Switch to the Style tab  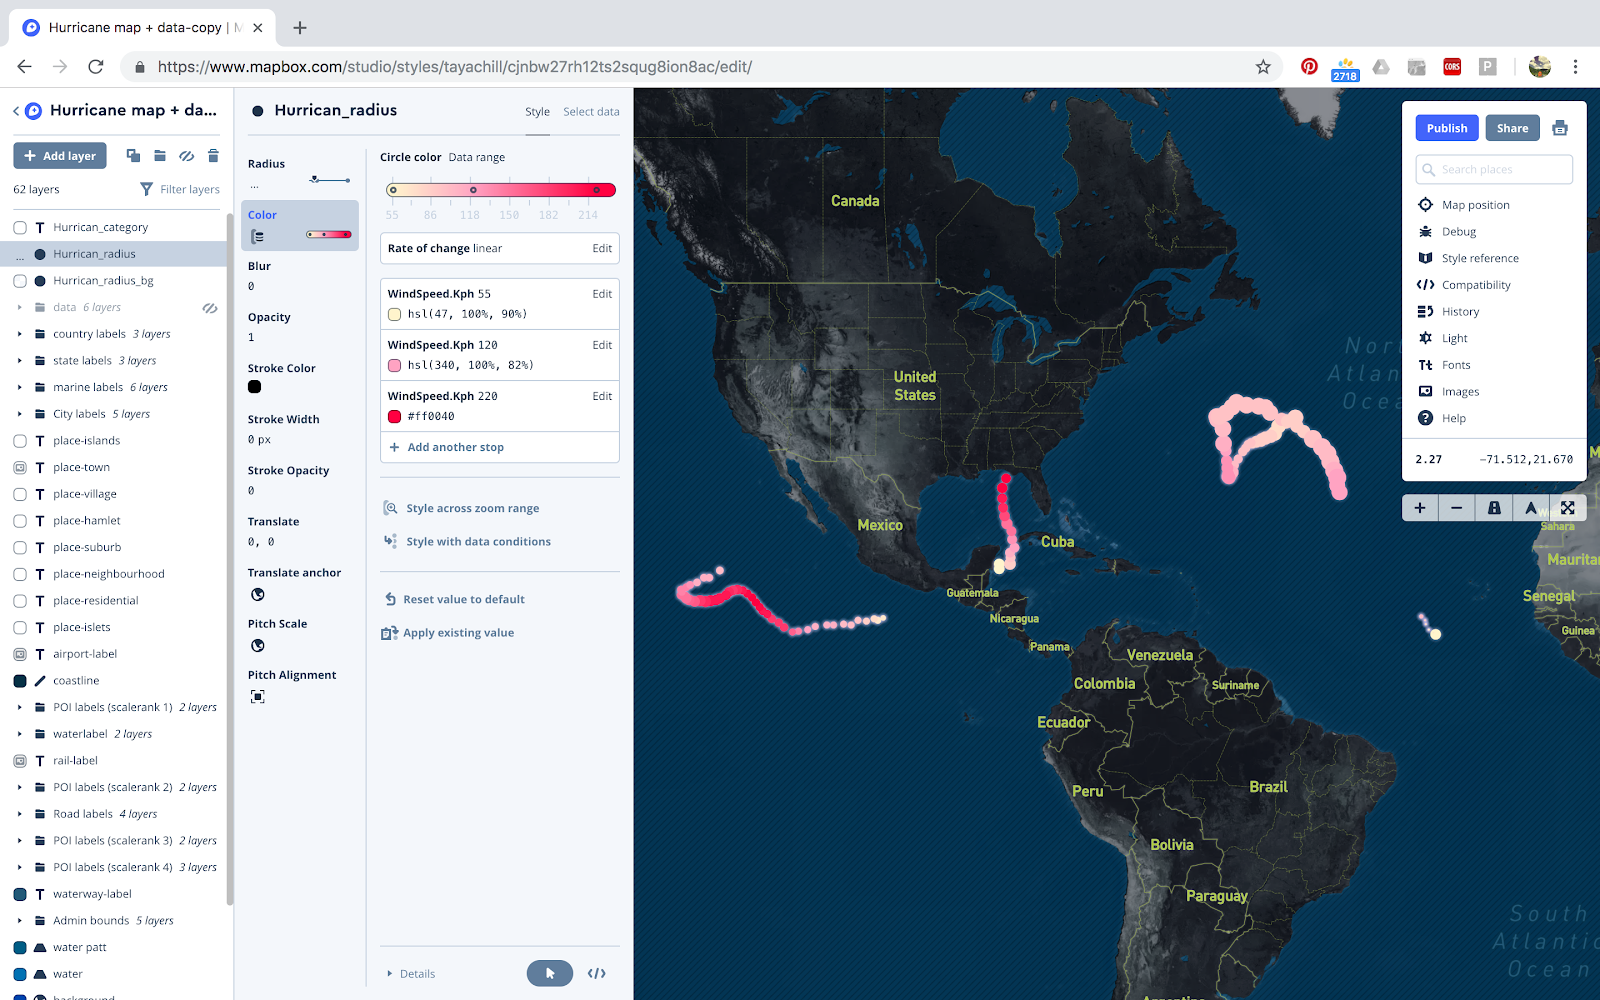click(537, 112)
